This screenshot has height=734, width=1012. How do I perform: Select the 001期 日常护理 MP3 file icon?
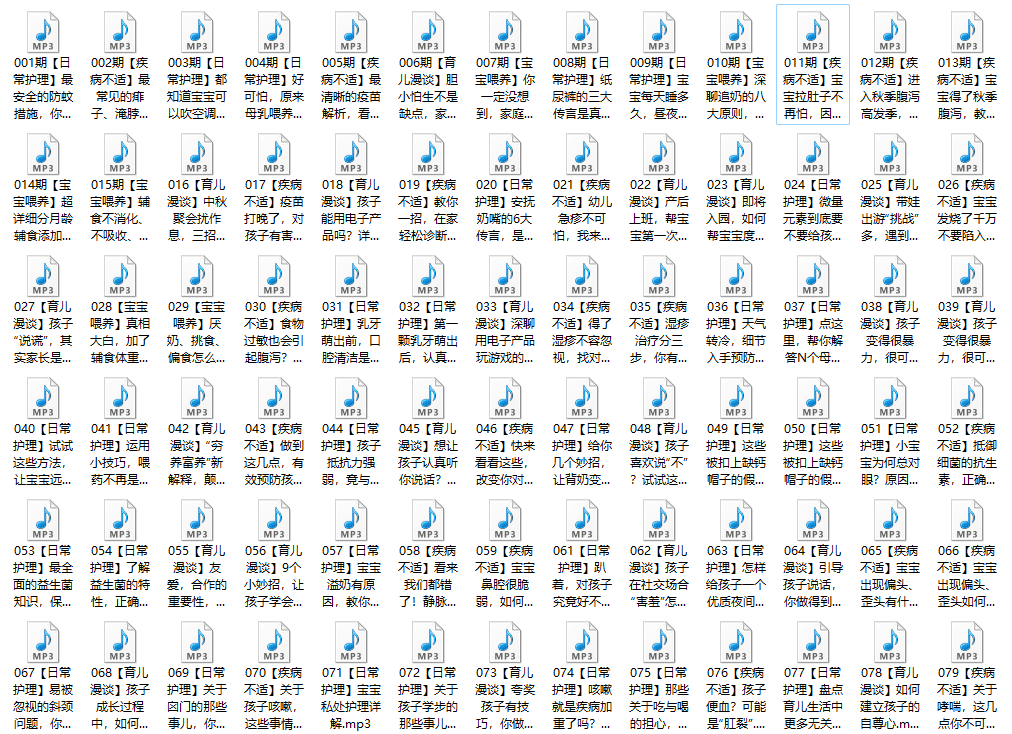43,32
